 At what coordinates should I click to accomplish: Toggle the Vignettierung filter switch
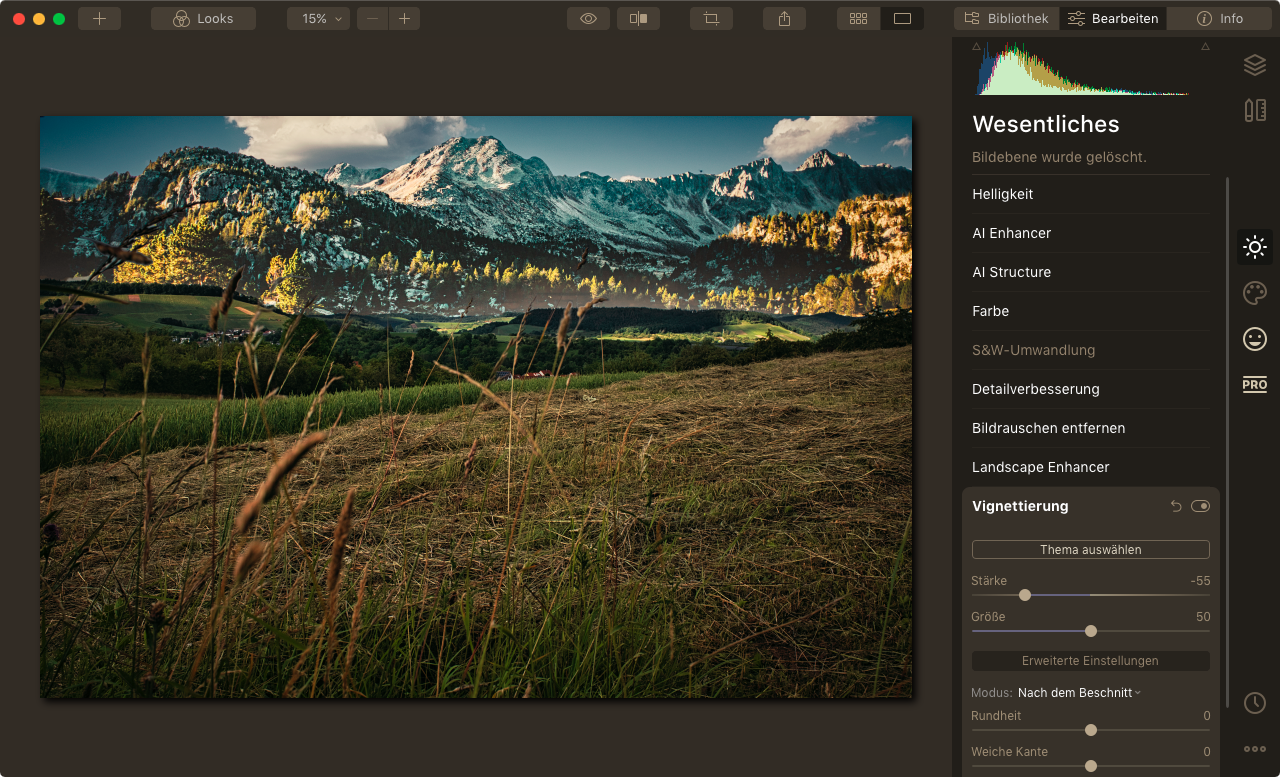[x=1200, y=507]
